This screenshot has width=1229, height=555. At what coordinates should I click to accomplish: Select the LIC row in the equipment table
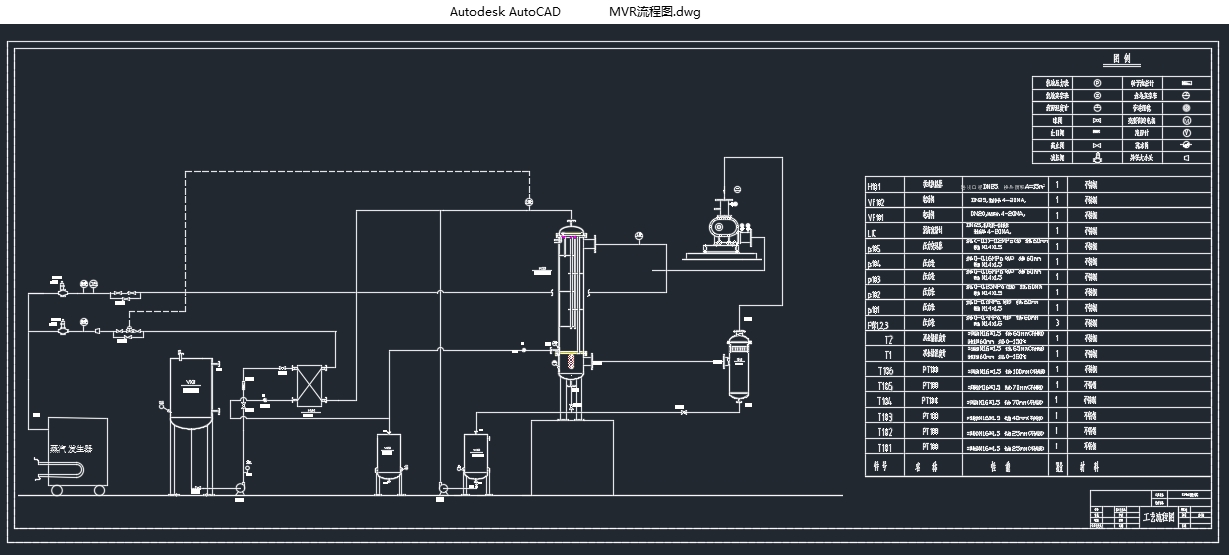(875, 231)
